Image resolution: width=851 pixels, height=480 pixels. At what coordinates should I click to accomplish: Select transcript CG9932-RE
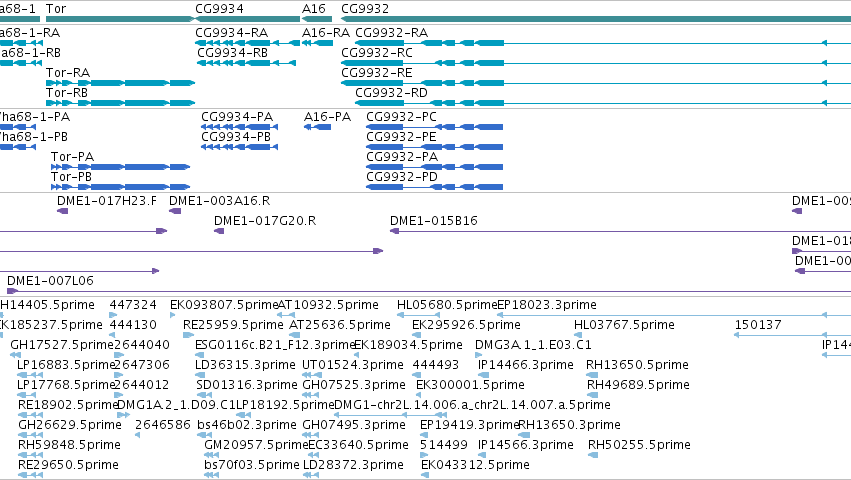pos(377,73)
